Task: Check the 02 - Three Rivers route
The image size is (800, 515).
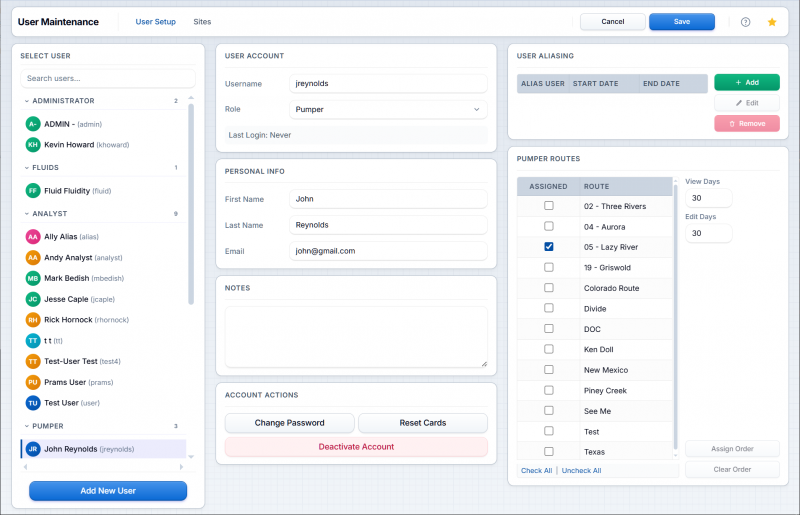Action: 548,206
